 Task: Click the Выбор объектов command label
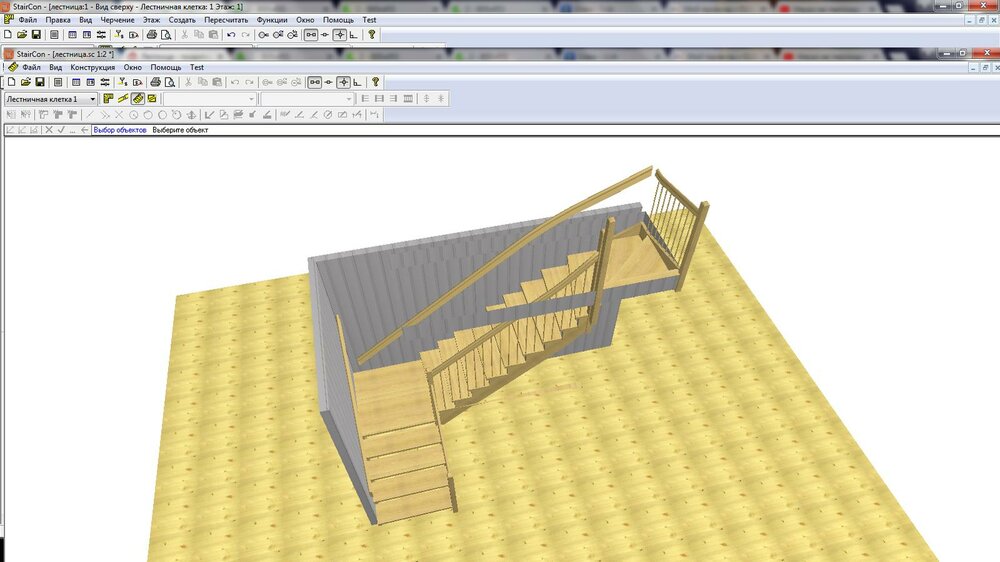click(x=120, y=129)
